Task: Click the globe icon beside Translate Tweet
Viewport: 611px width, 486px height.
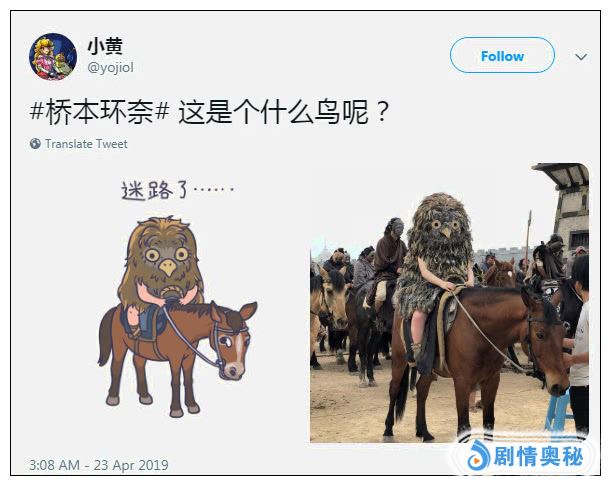Action: pos(35,144)
